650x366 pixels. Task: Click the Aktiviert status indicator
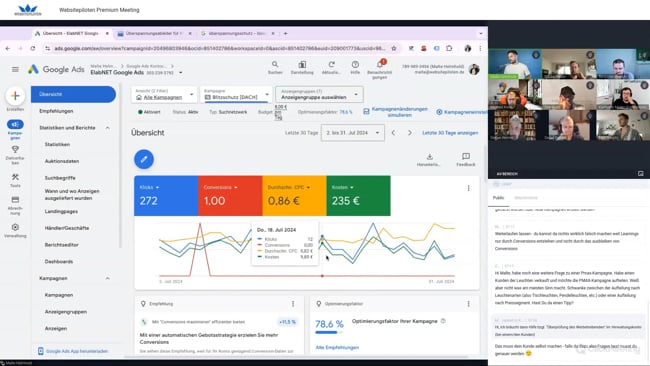149,112
